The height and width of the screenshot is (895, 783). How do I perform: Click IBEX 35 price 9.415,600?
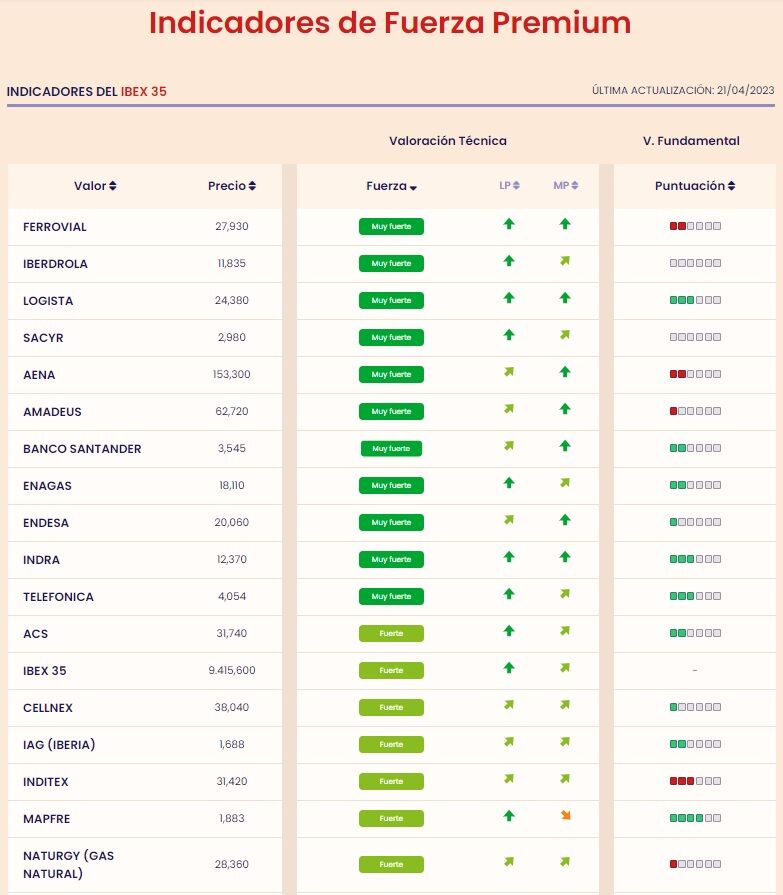[x=232, y=670]
